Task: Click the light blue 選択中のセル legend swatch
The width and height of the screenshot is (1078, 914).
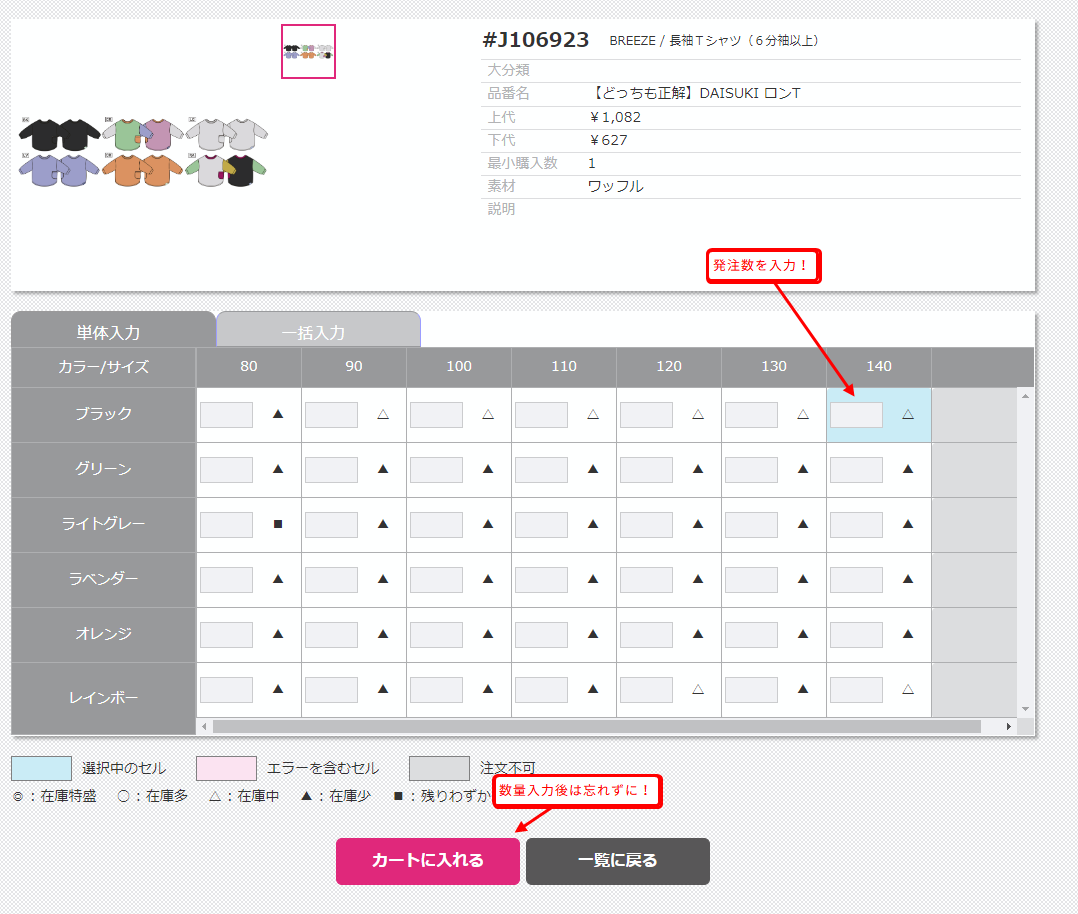Action: click(41, 768)
